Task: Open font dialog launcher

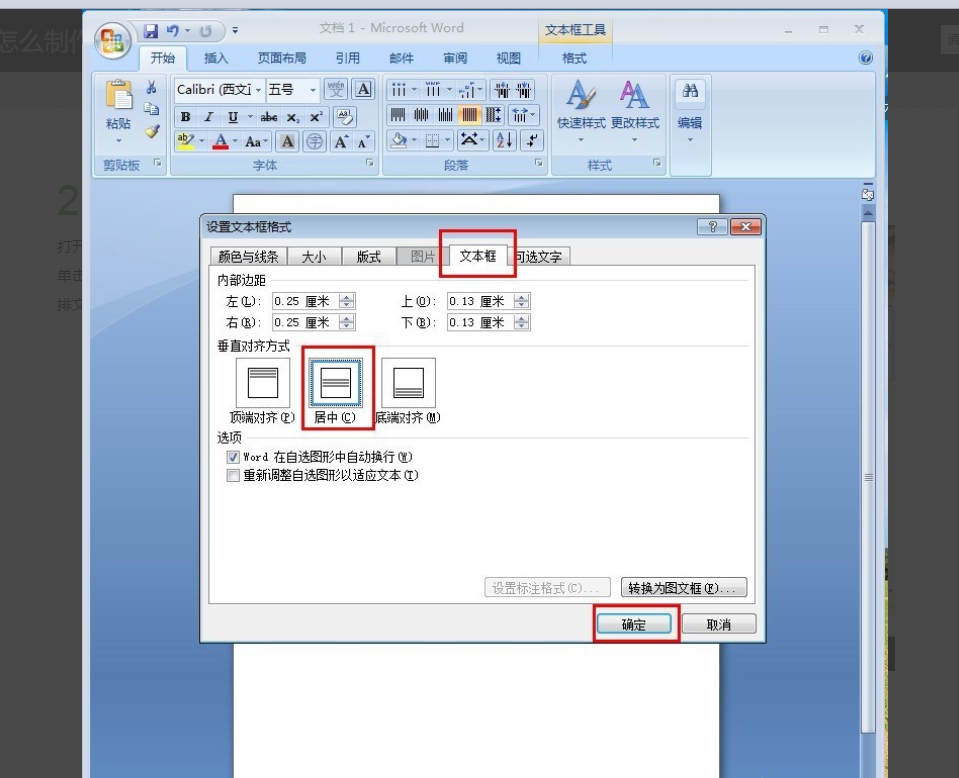Action: tap(369, 163)
